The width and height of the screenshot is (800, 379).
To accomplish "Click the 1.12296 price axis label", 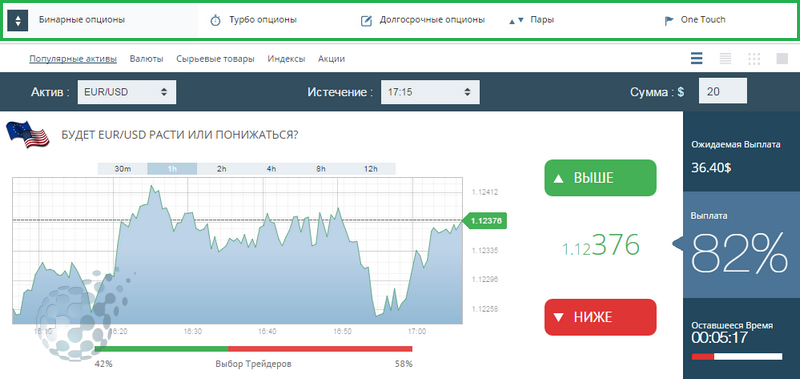I will 485,280.
